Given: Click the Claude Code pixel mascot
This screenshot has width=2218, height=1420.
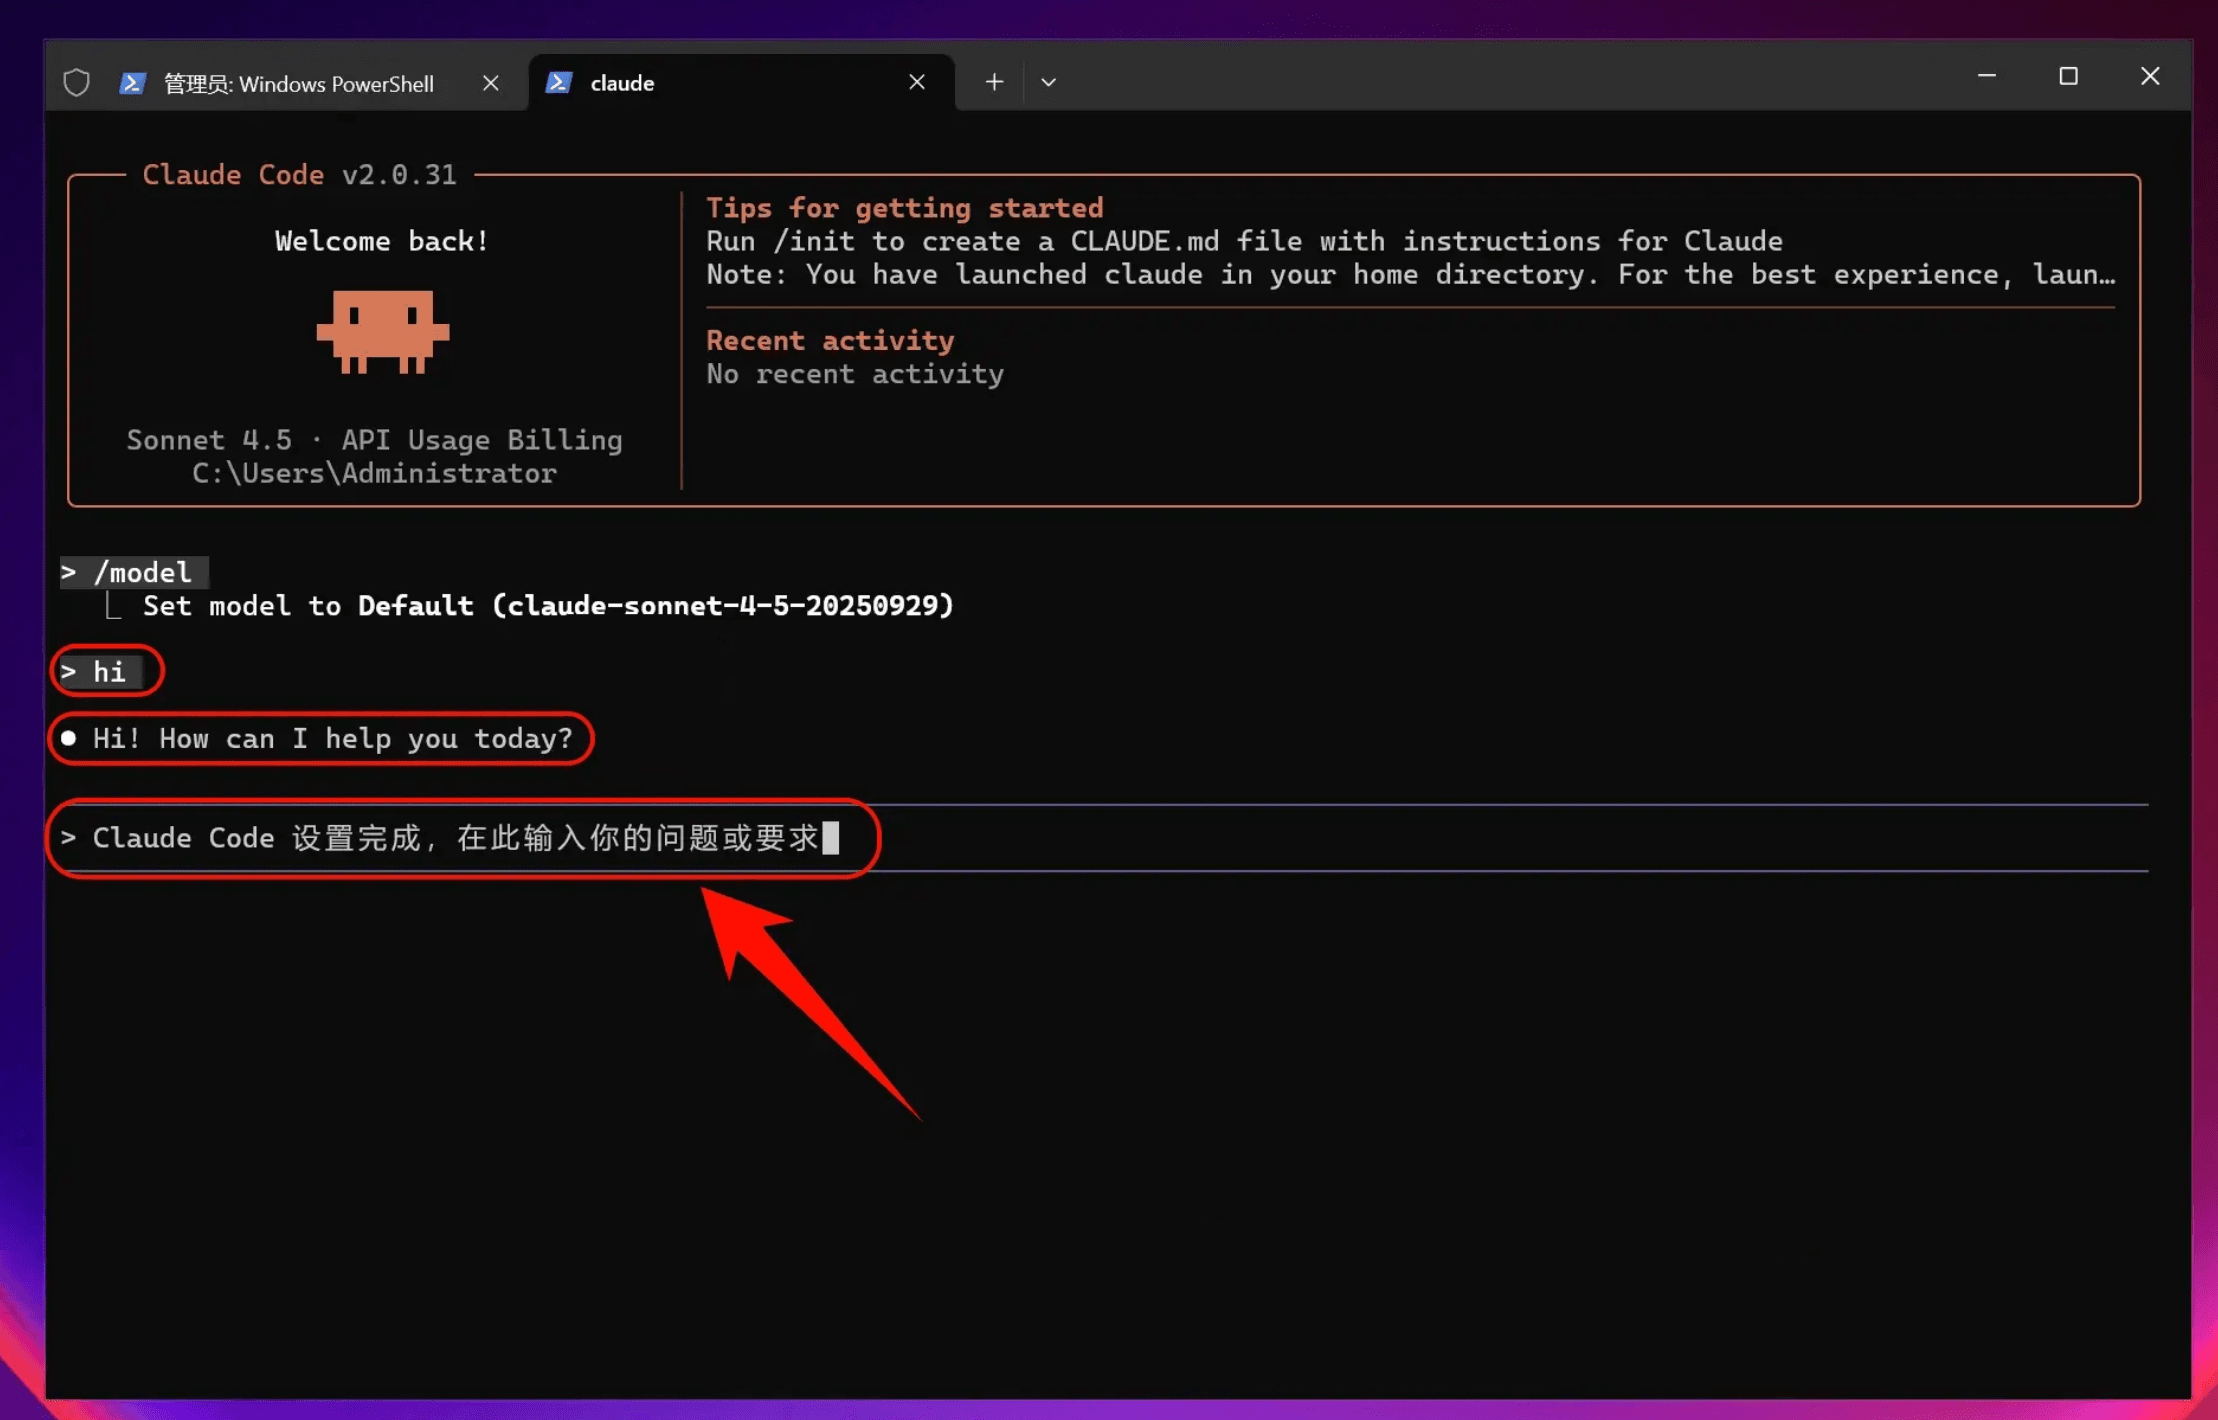Looking at the screenshot, I should 383,332.
